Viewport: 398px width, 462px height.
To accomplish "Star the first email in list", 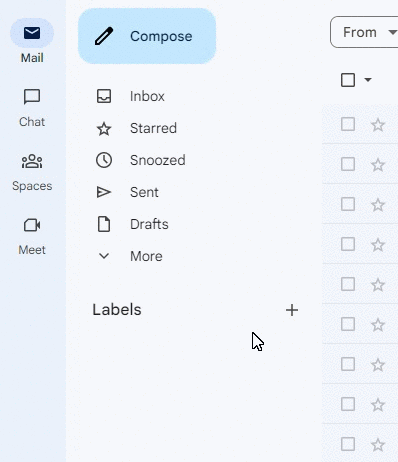I will (378, 125).
